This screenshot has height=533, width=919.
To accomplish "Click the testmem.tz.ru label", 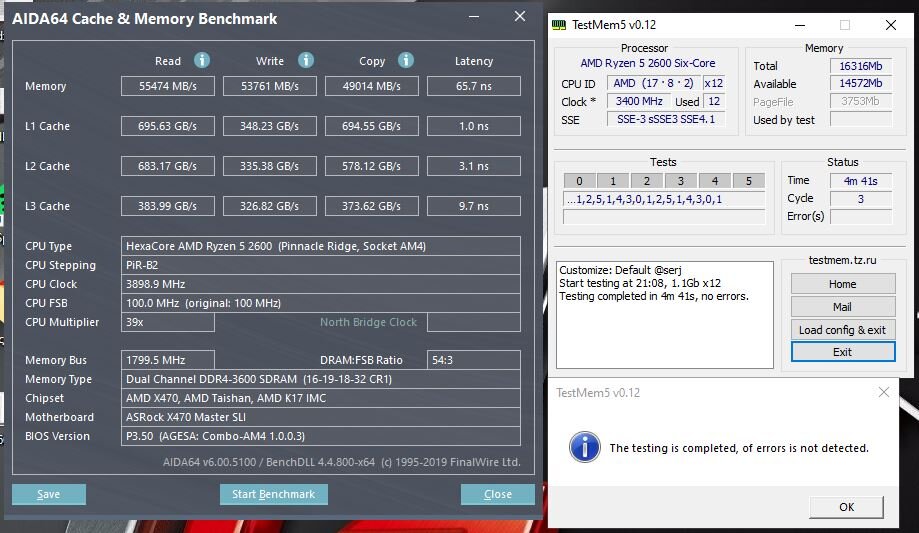I will point(842,260).
